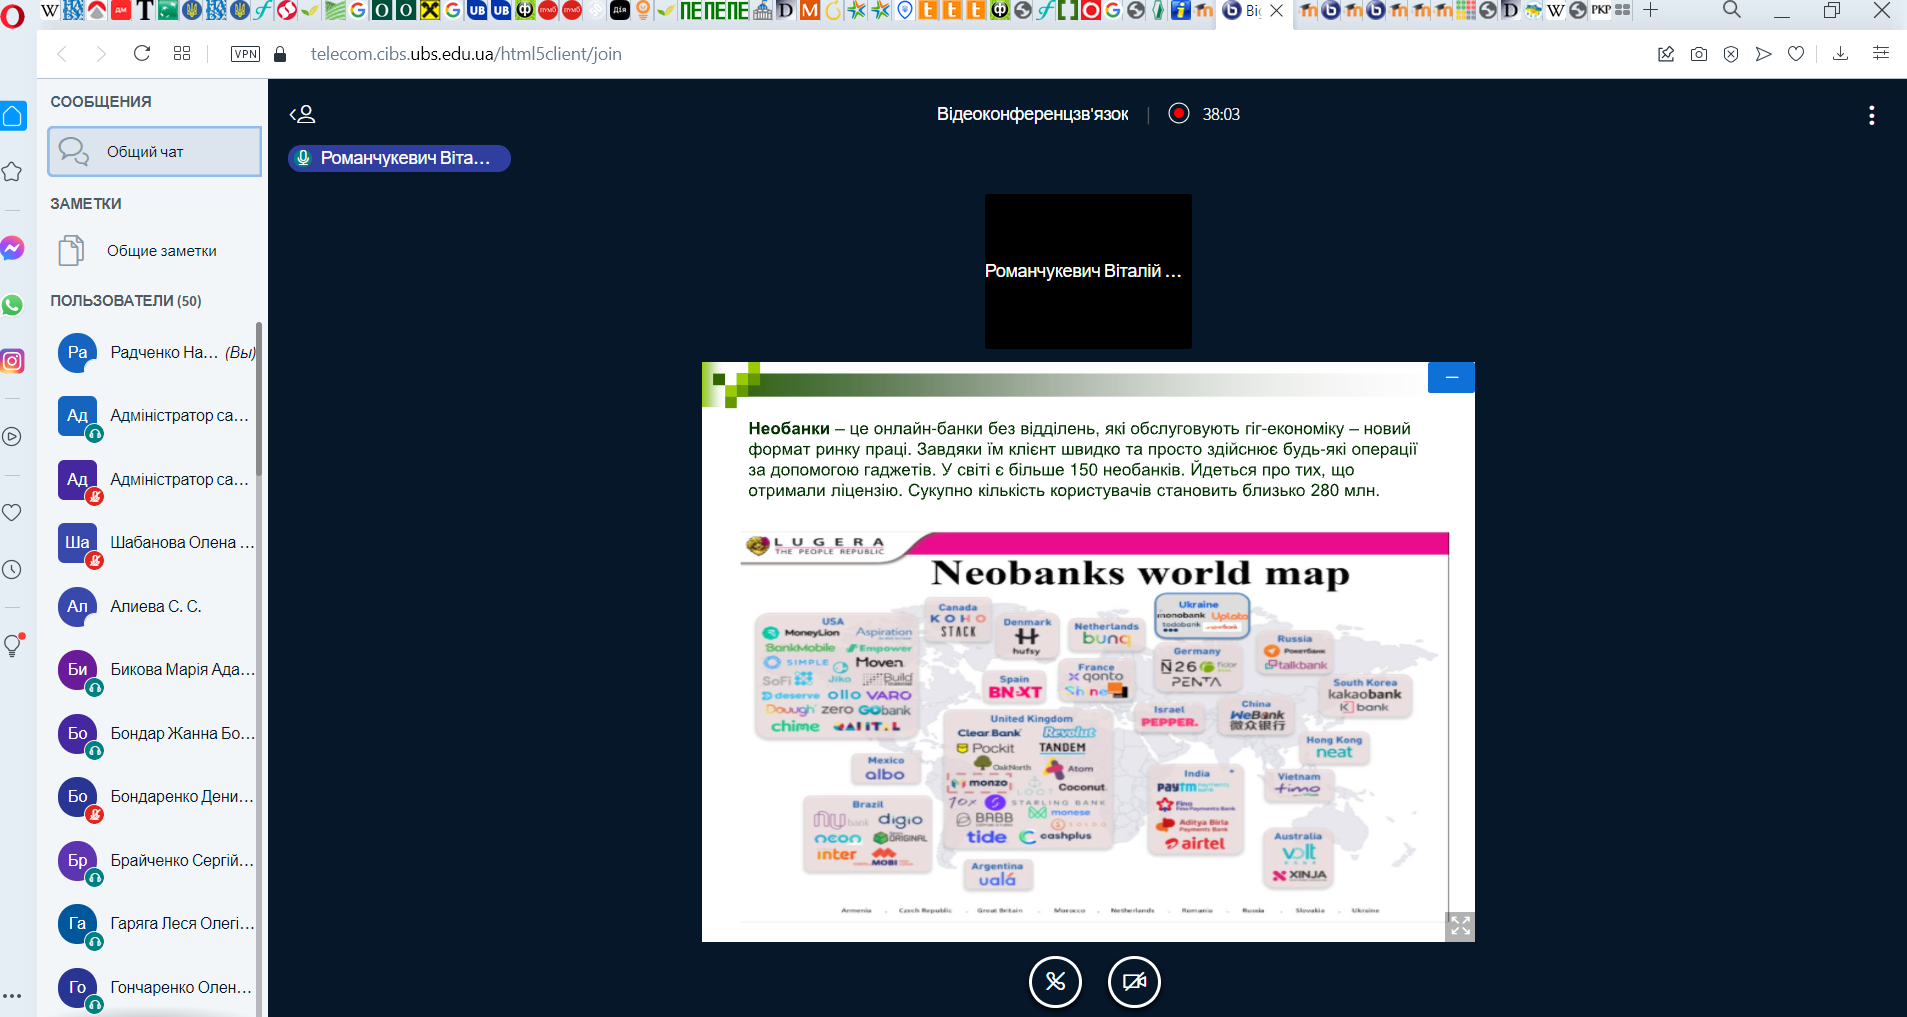The height and width of the screenshot is (1017, 1907).
Task: Make the presentation fullscreen
Action: pyautogui.click(x=1460, y=926)
